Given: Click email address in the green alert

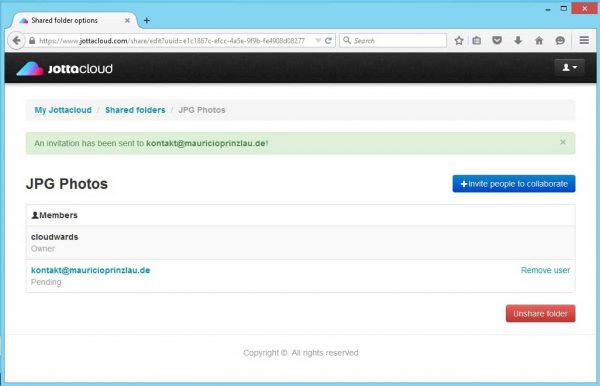Looking at the screenshot, I should tap(206, 143).
